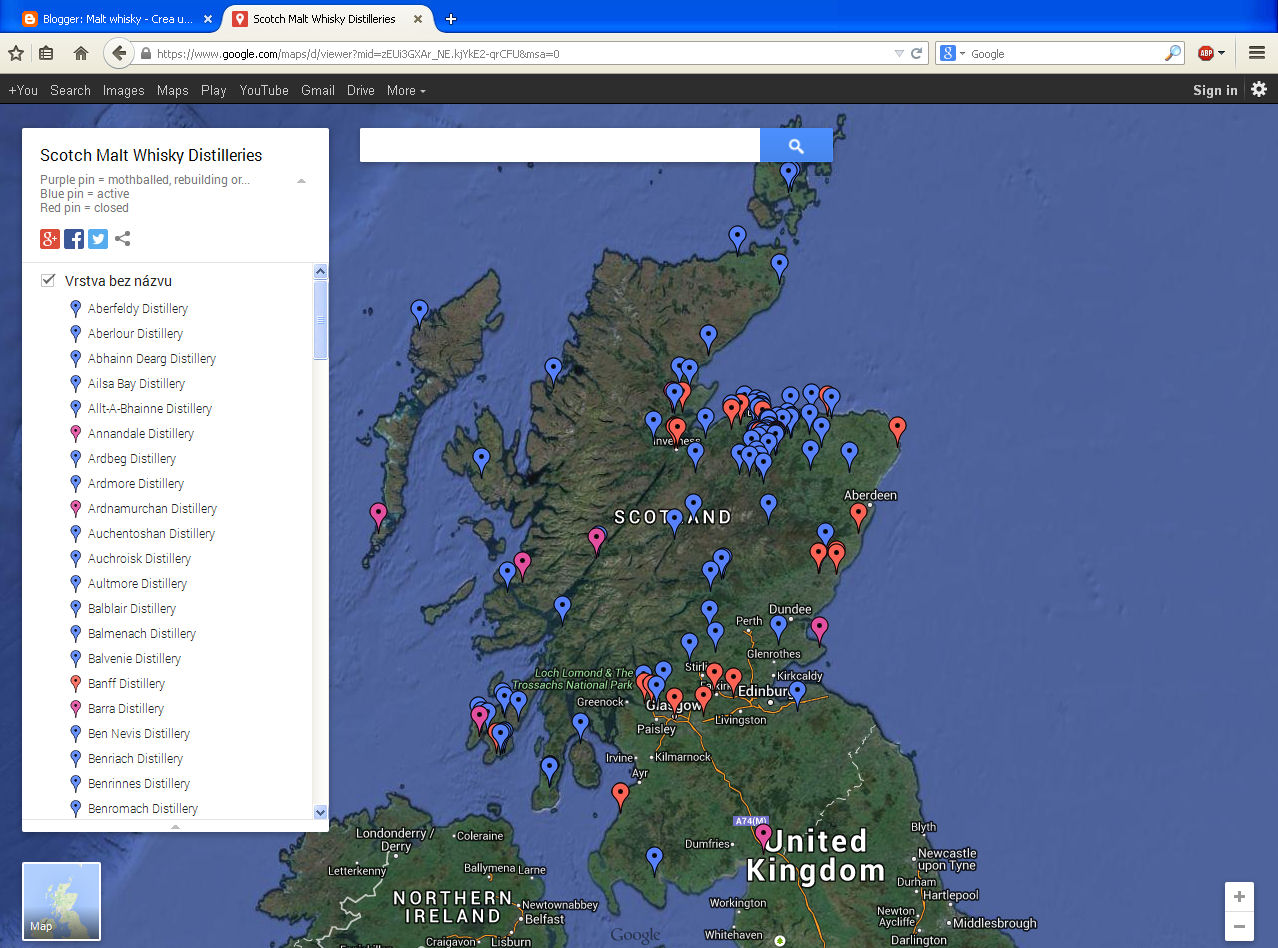Share map on Google Plus

coord(50,239)
